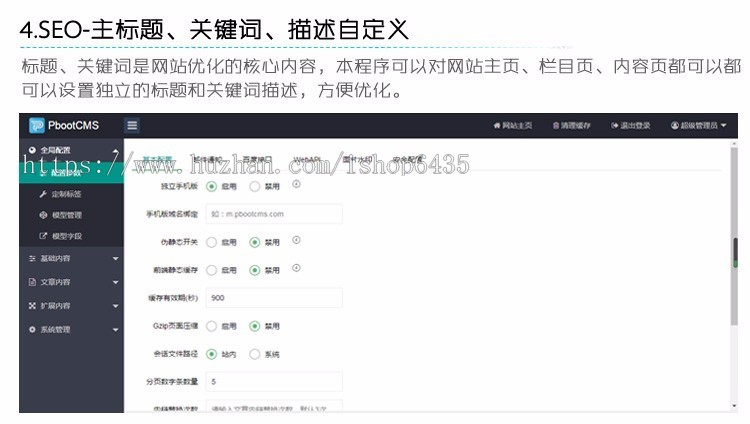750x424 pixels.
Task: Click the wrench icon beside 定制标签
Action: (x=43, y=194)
